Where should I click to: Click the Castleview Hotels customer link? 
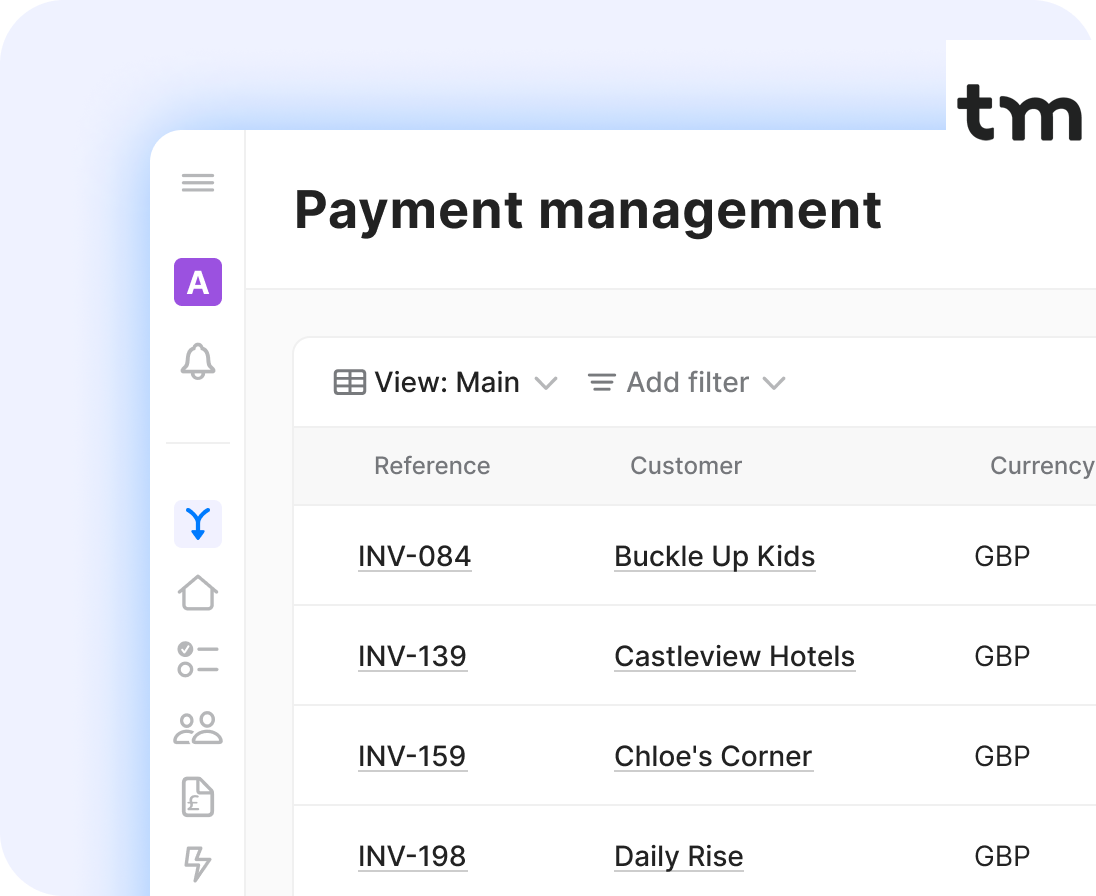coord(734,656)
